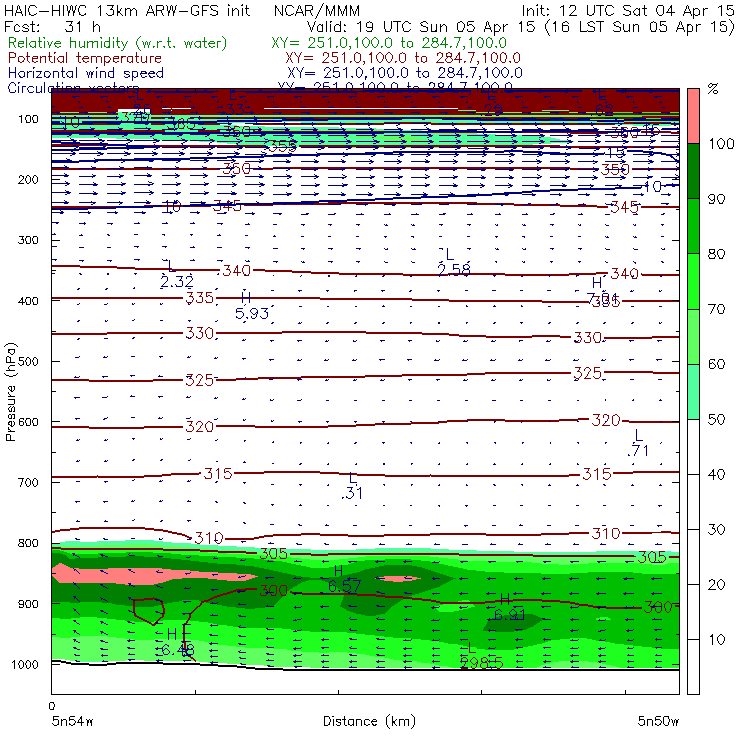This screenshot has width=740, height=740.
Task: Select the 70–80% bright green colorbar segment
Action: click(x=693, y=281)
